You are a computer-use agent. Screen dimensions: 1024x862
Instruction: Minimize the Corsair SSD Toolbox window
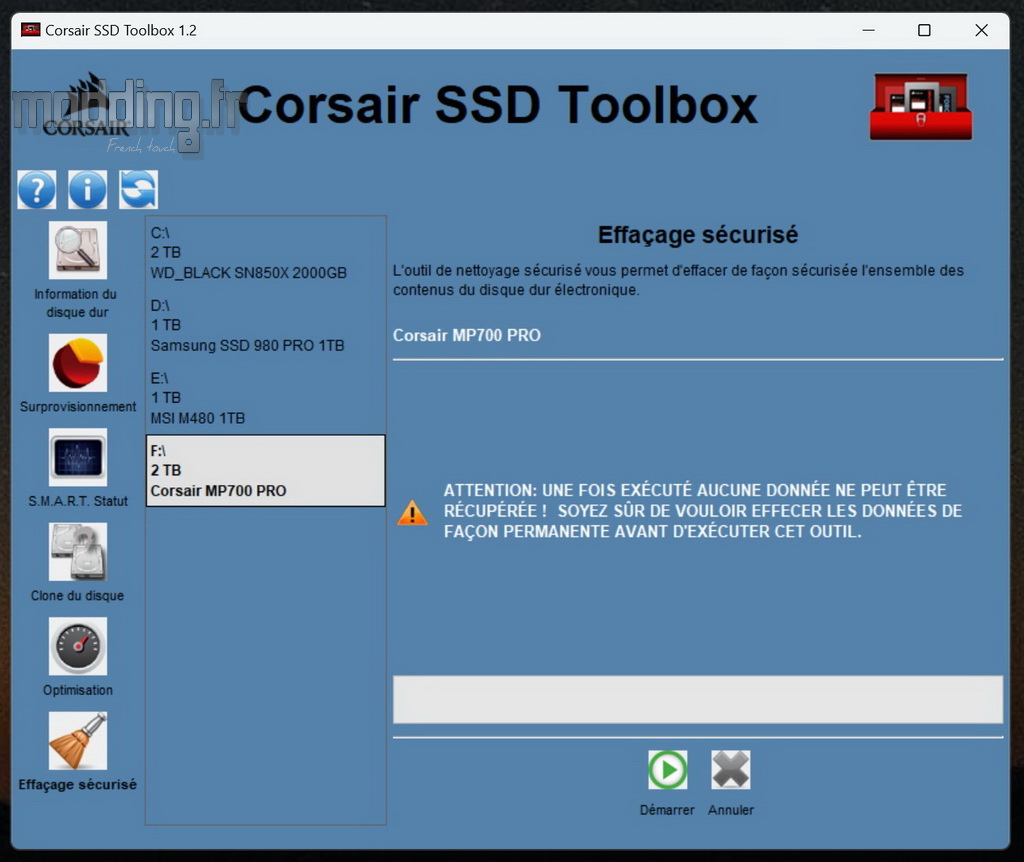(868, 30)
